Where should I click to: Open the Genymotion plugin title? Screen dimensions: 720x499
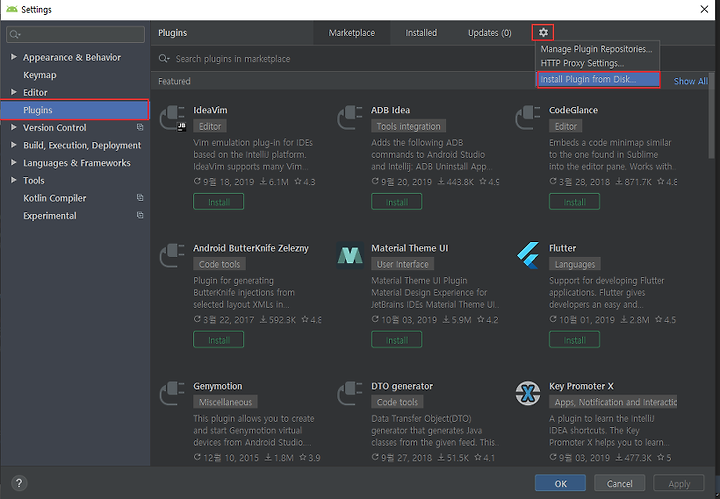click(218, 386)
